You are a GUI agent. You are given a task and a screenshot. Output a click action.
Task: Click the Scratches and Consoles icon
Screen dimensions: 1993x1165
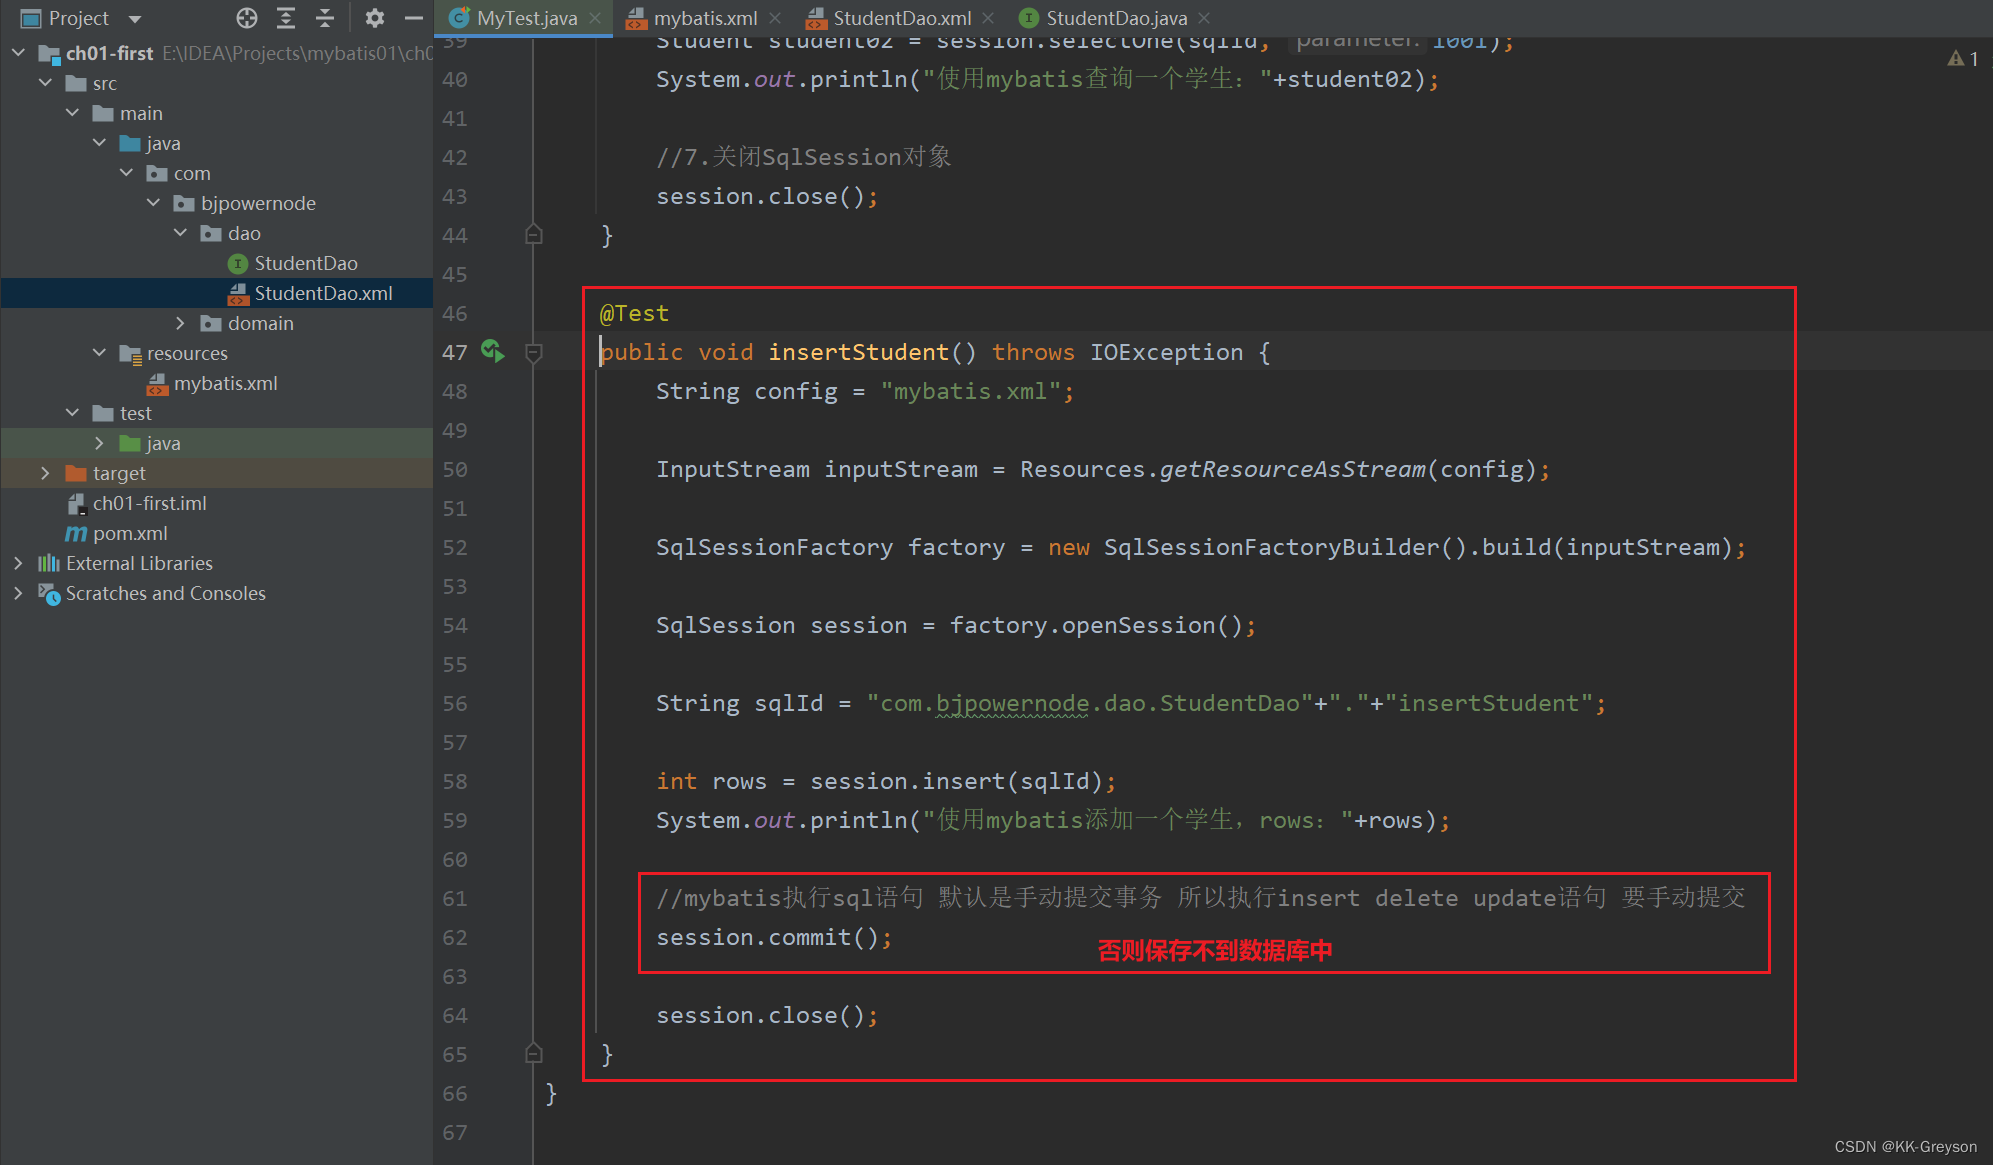tap(49, 593)
